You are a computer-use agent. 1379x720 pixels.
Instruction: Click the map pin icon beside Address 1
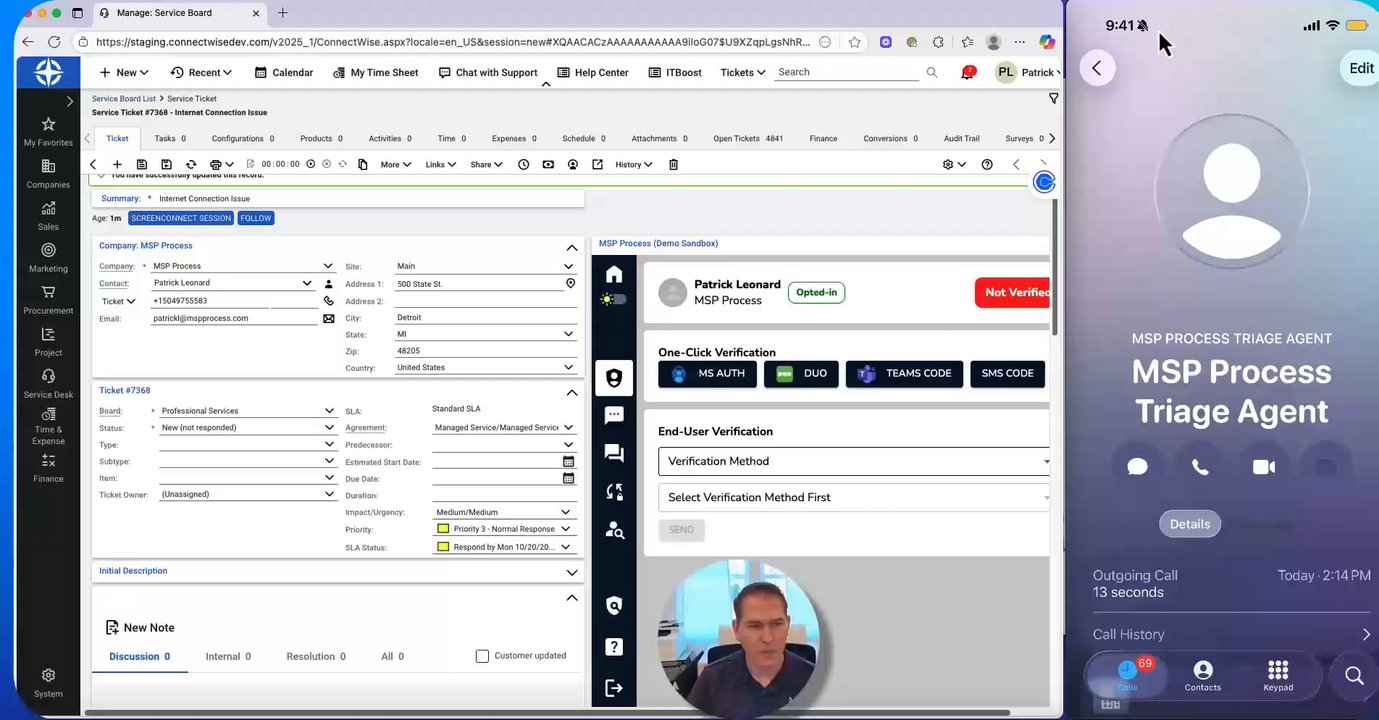pyautogui.click(x=570, y=284)
